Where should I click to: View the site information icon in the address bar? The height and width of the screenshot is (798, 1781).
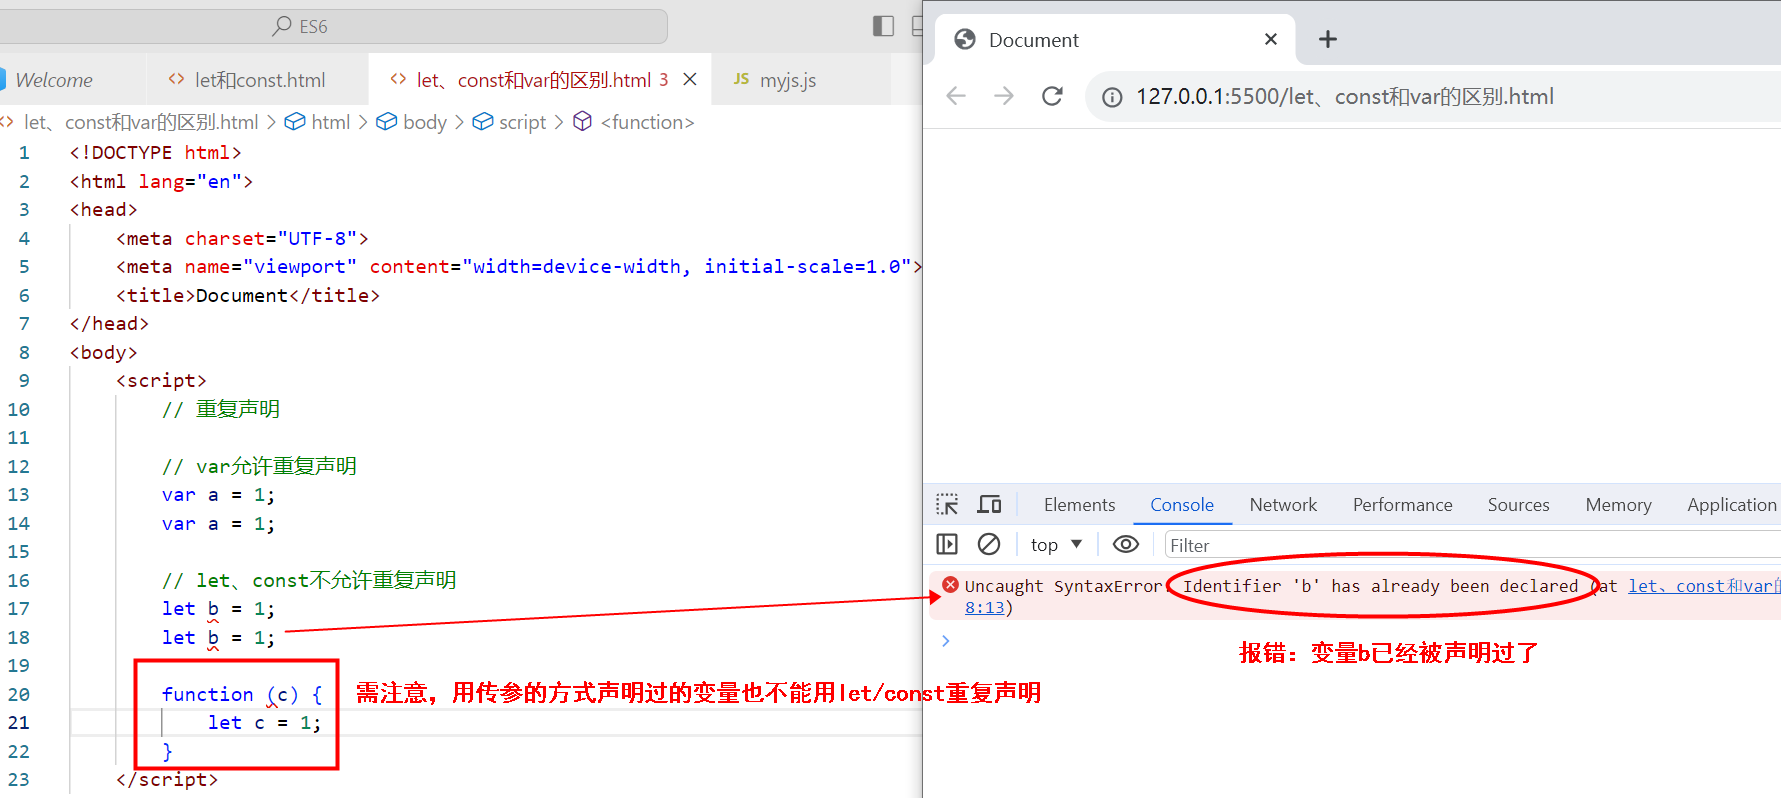coord(1112,97)
